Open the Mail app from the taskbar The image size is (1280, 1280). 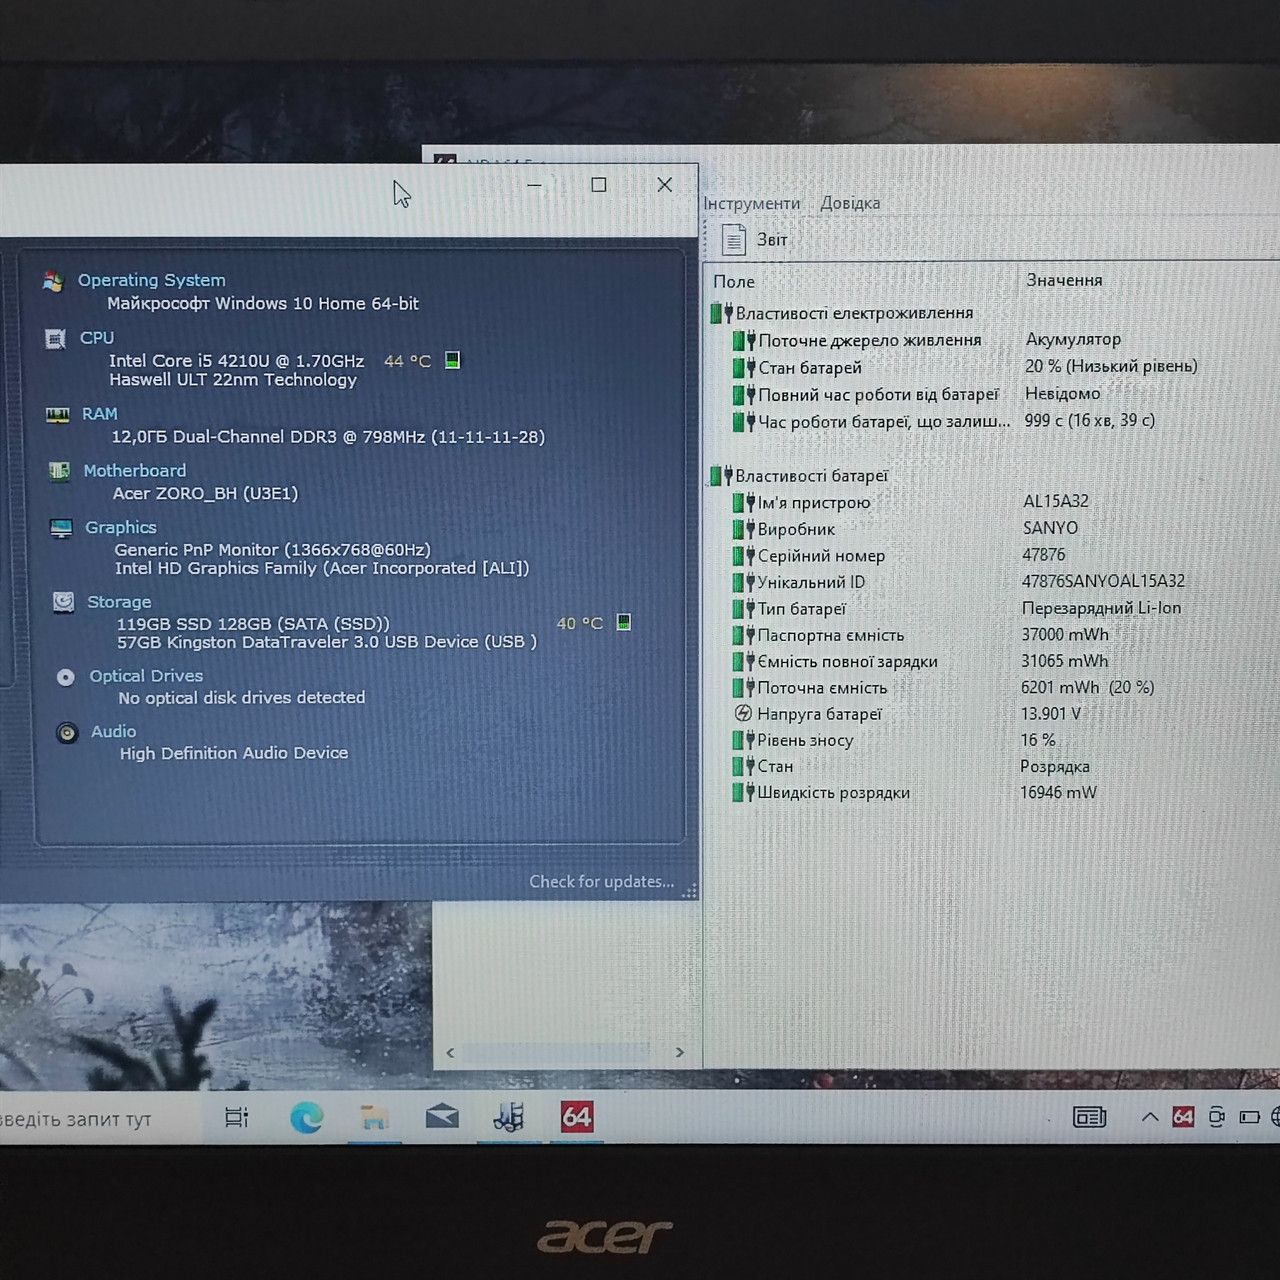442,1117
